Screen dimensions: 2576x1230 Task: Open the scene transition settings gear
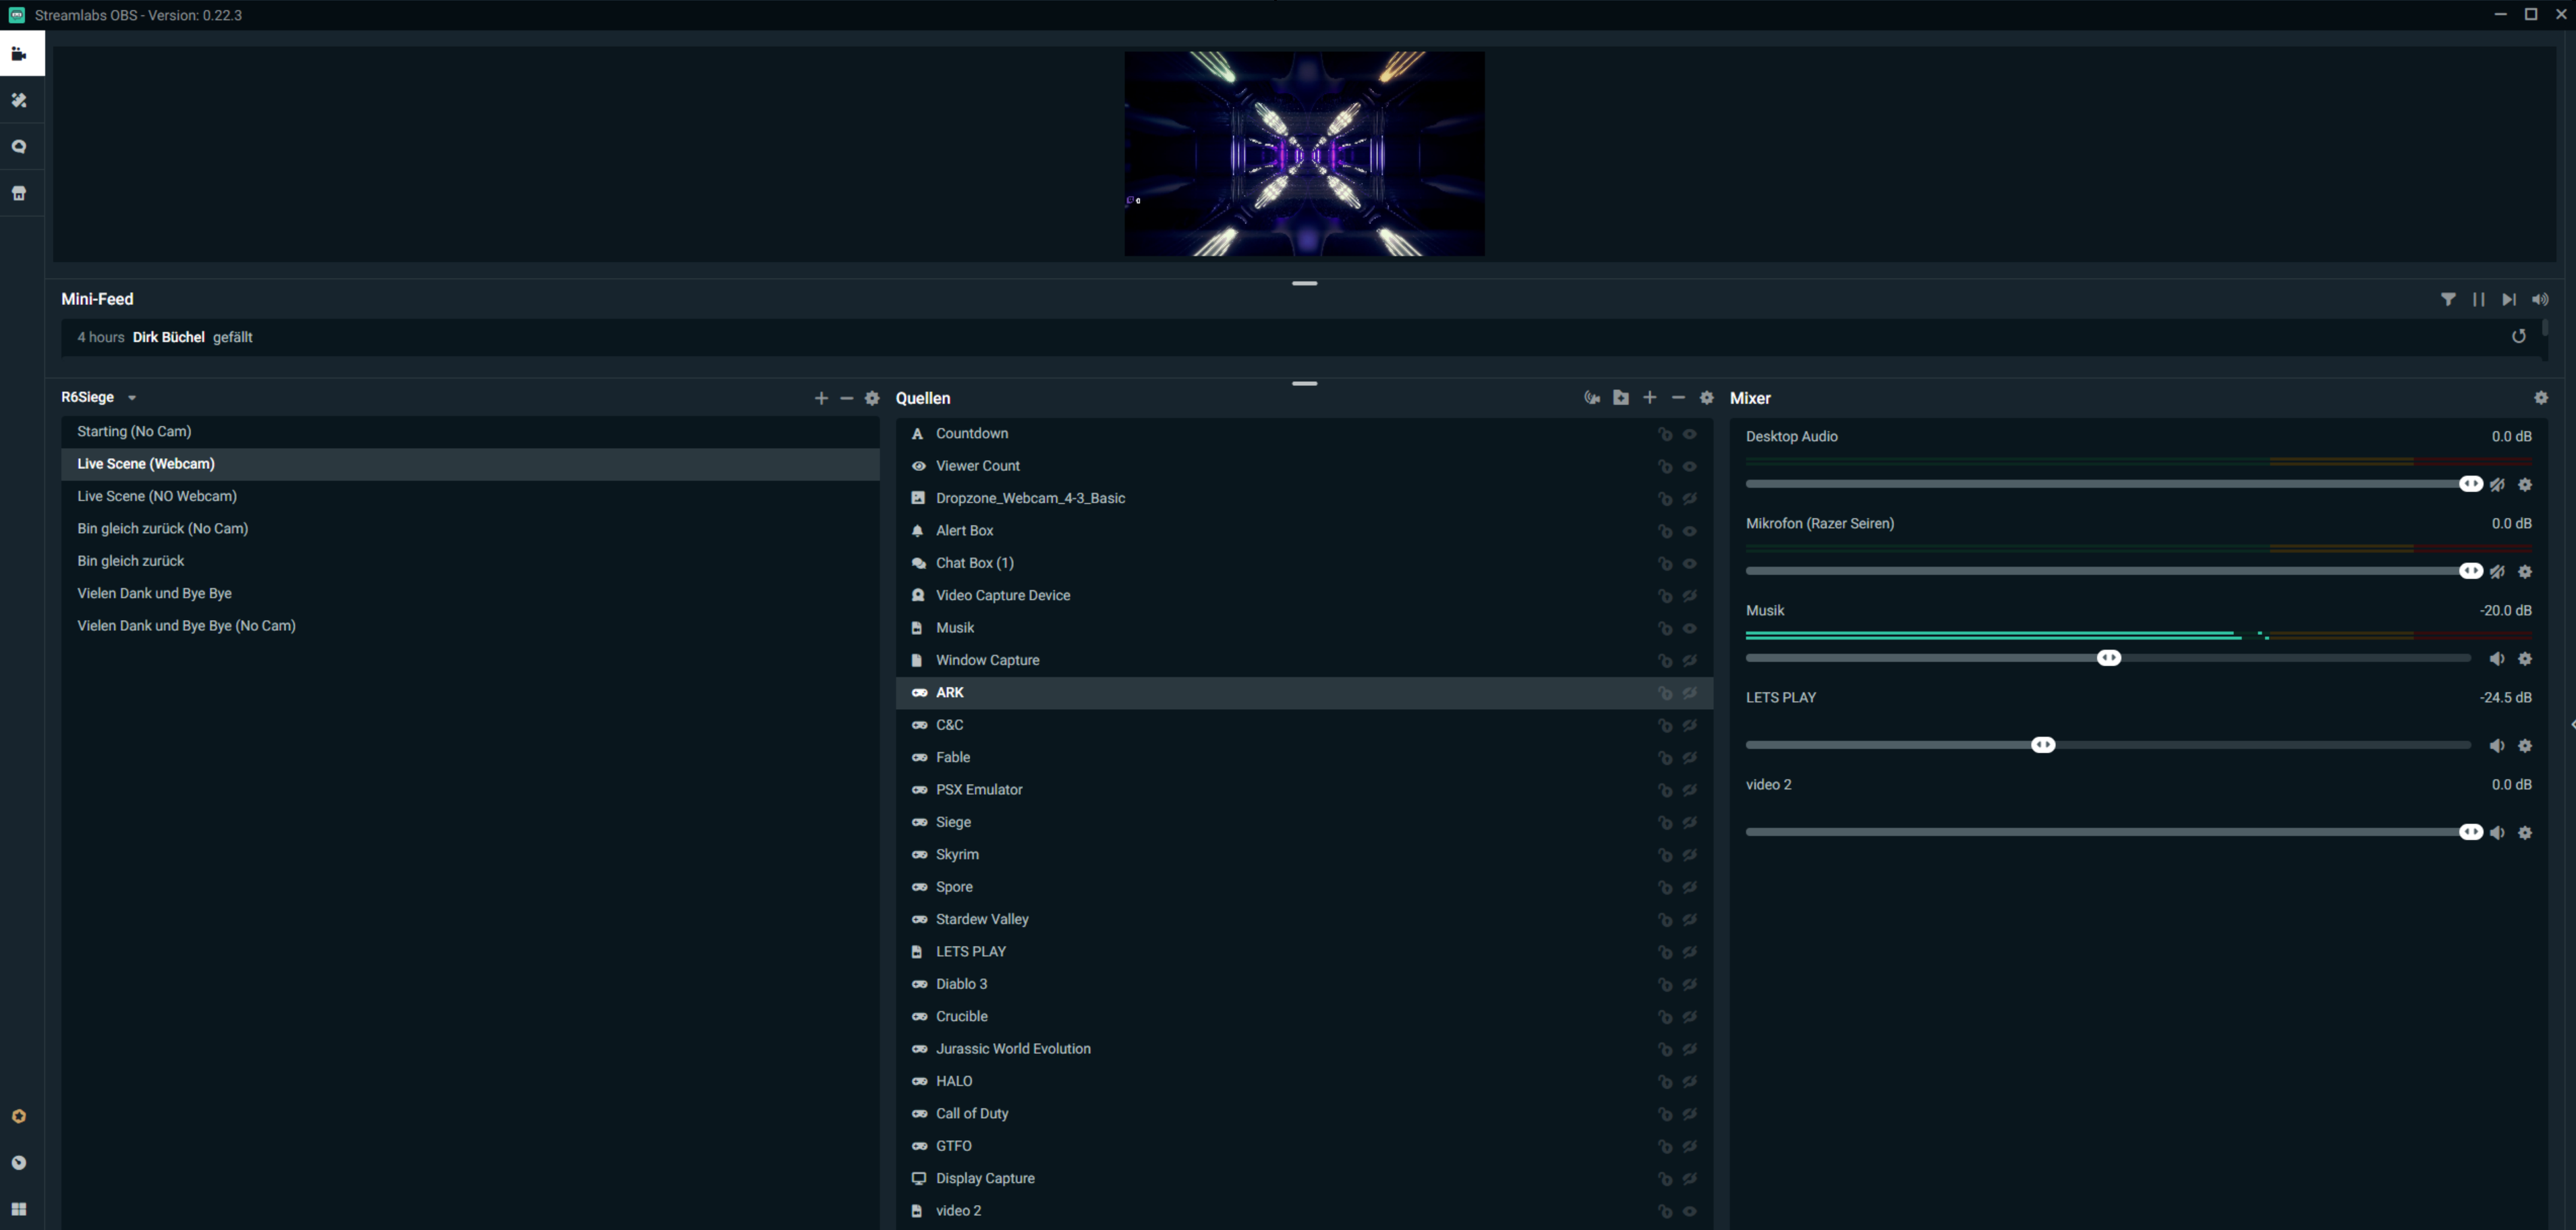pos(872,398)
